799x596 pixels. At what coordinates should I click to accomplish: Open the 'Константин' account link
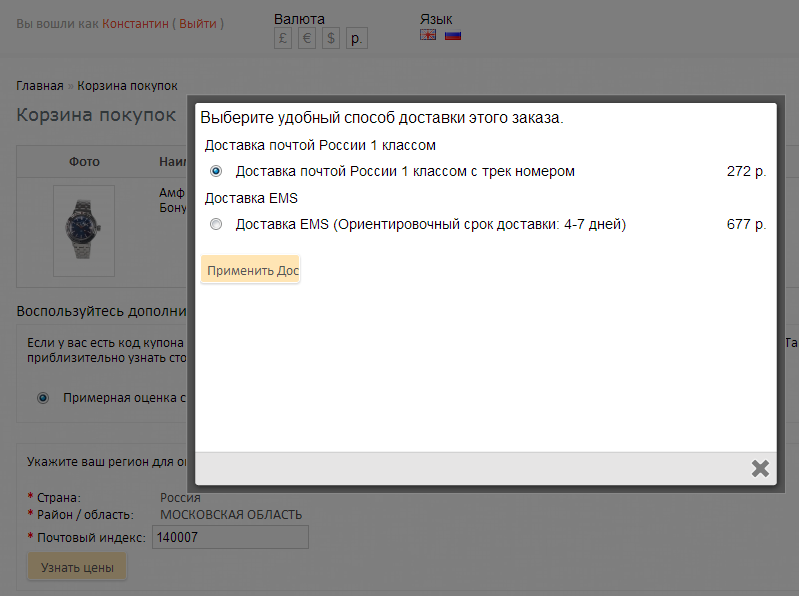(x=135, y=23)
